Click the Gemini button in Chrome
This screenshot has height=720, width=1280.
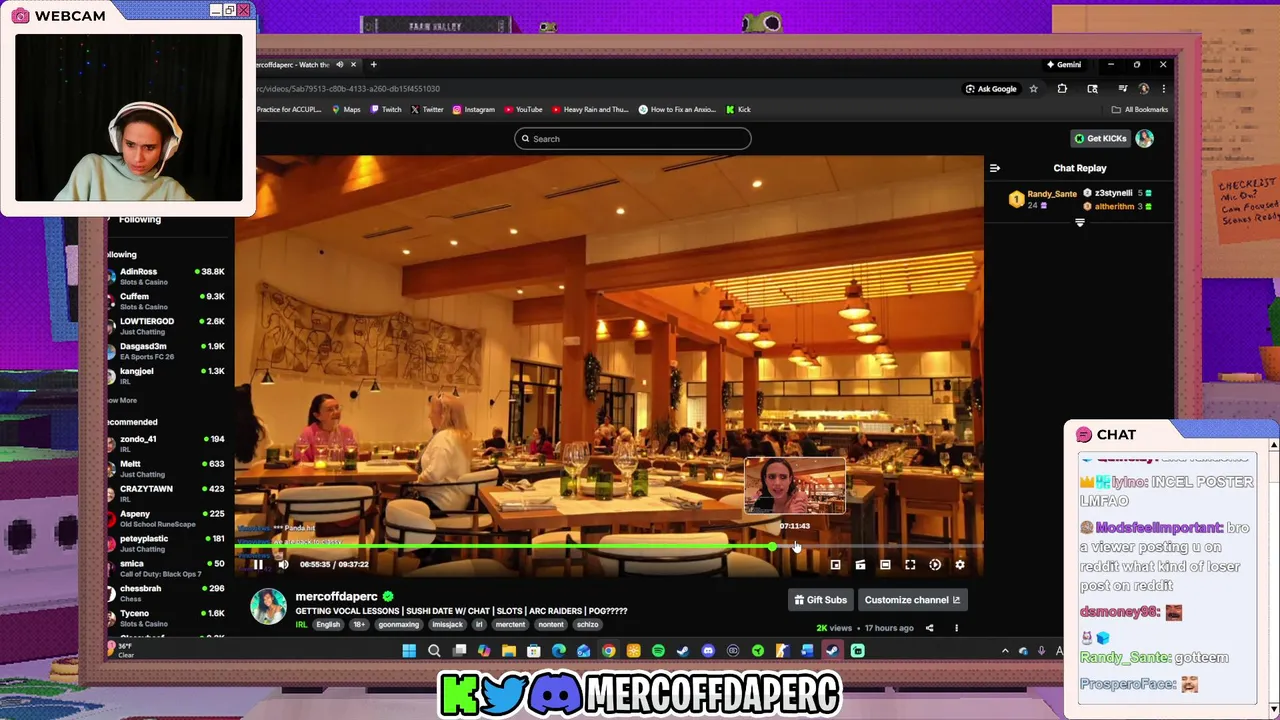1064,65
